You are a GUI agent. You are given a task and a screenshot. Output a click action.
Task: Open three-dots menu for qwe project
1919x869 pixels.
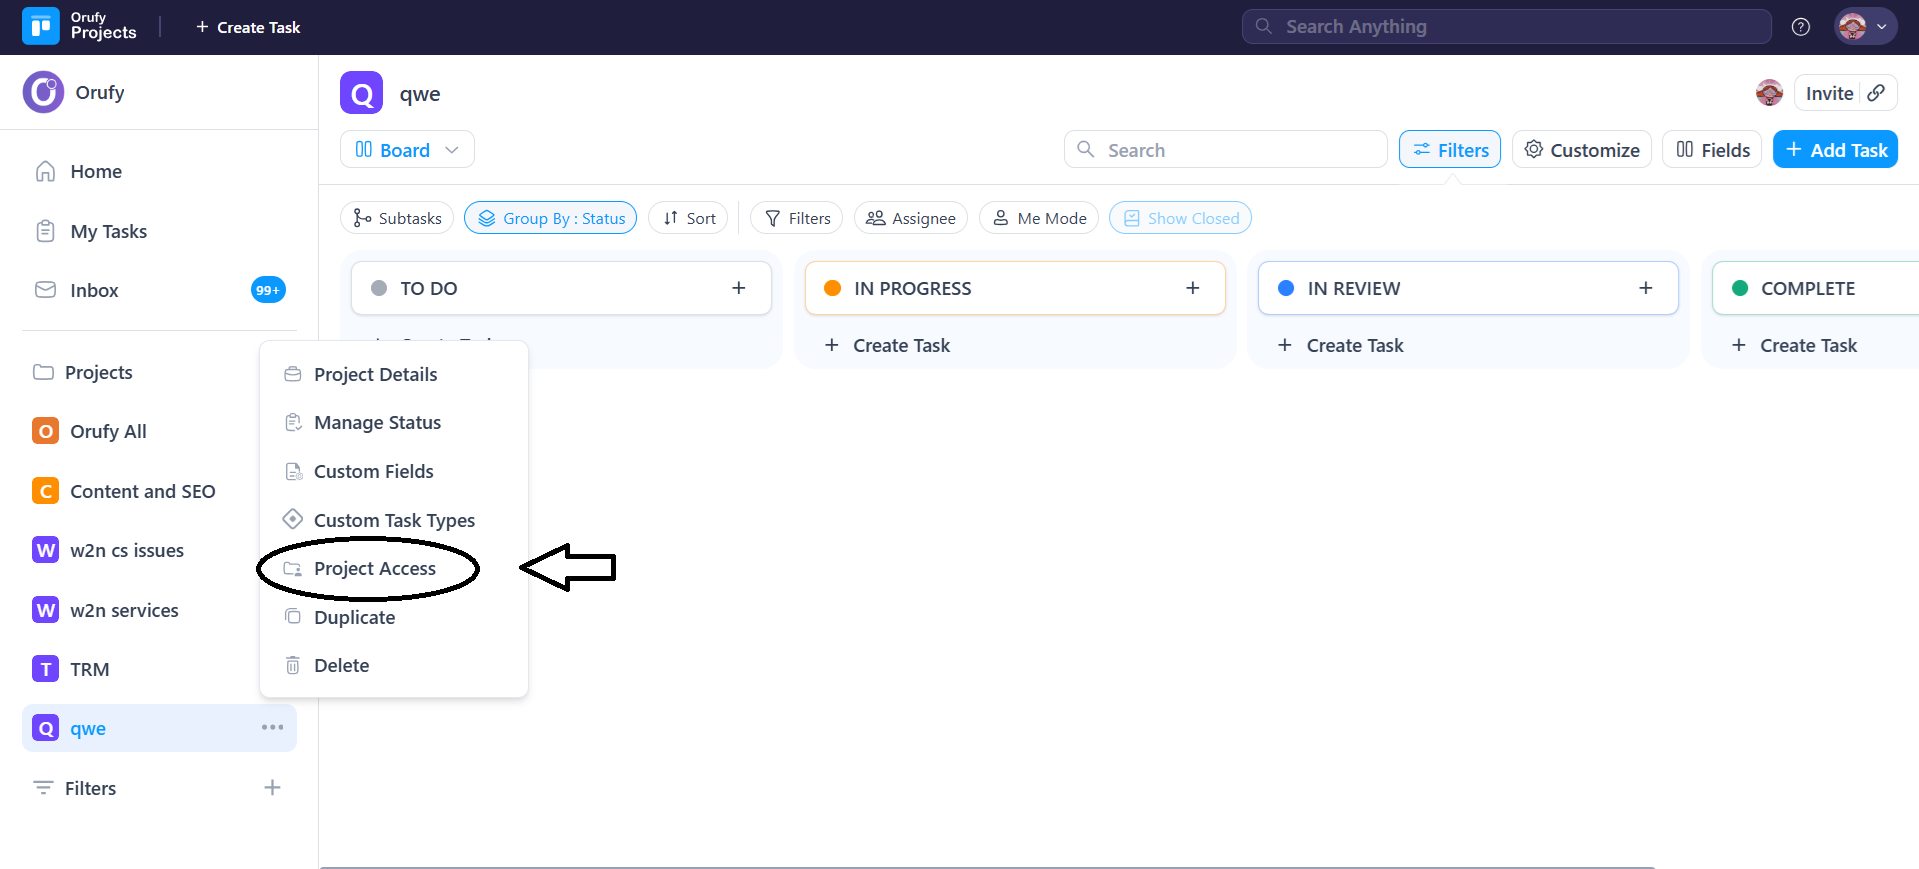[x=272, y=727]
